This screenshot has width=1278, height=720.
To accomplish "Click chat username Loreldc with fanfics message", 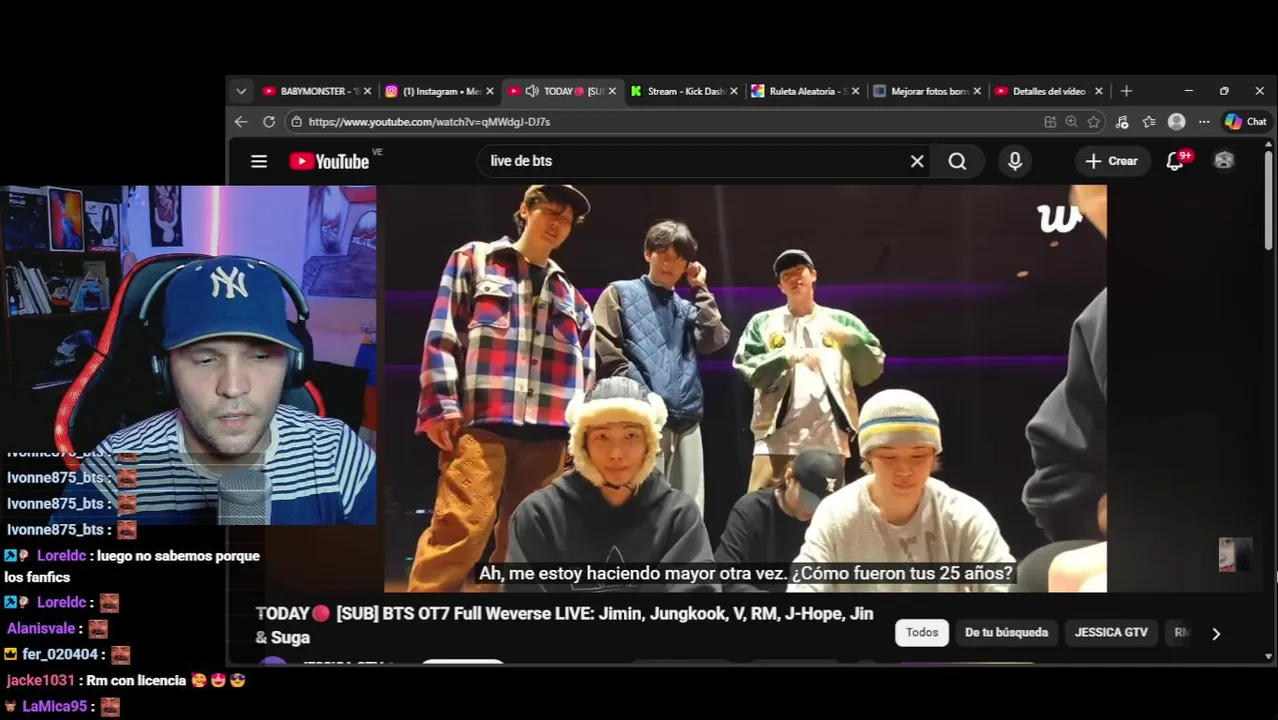I will coord(61,556).
